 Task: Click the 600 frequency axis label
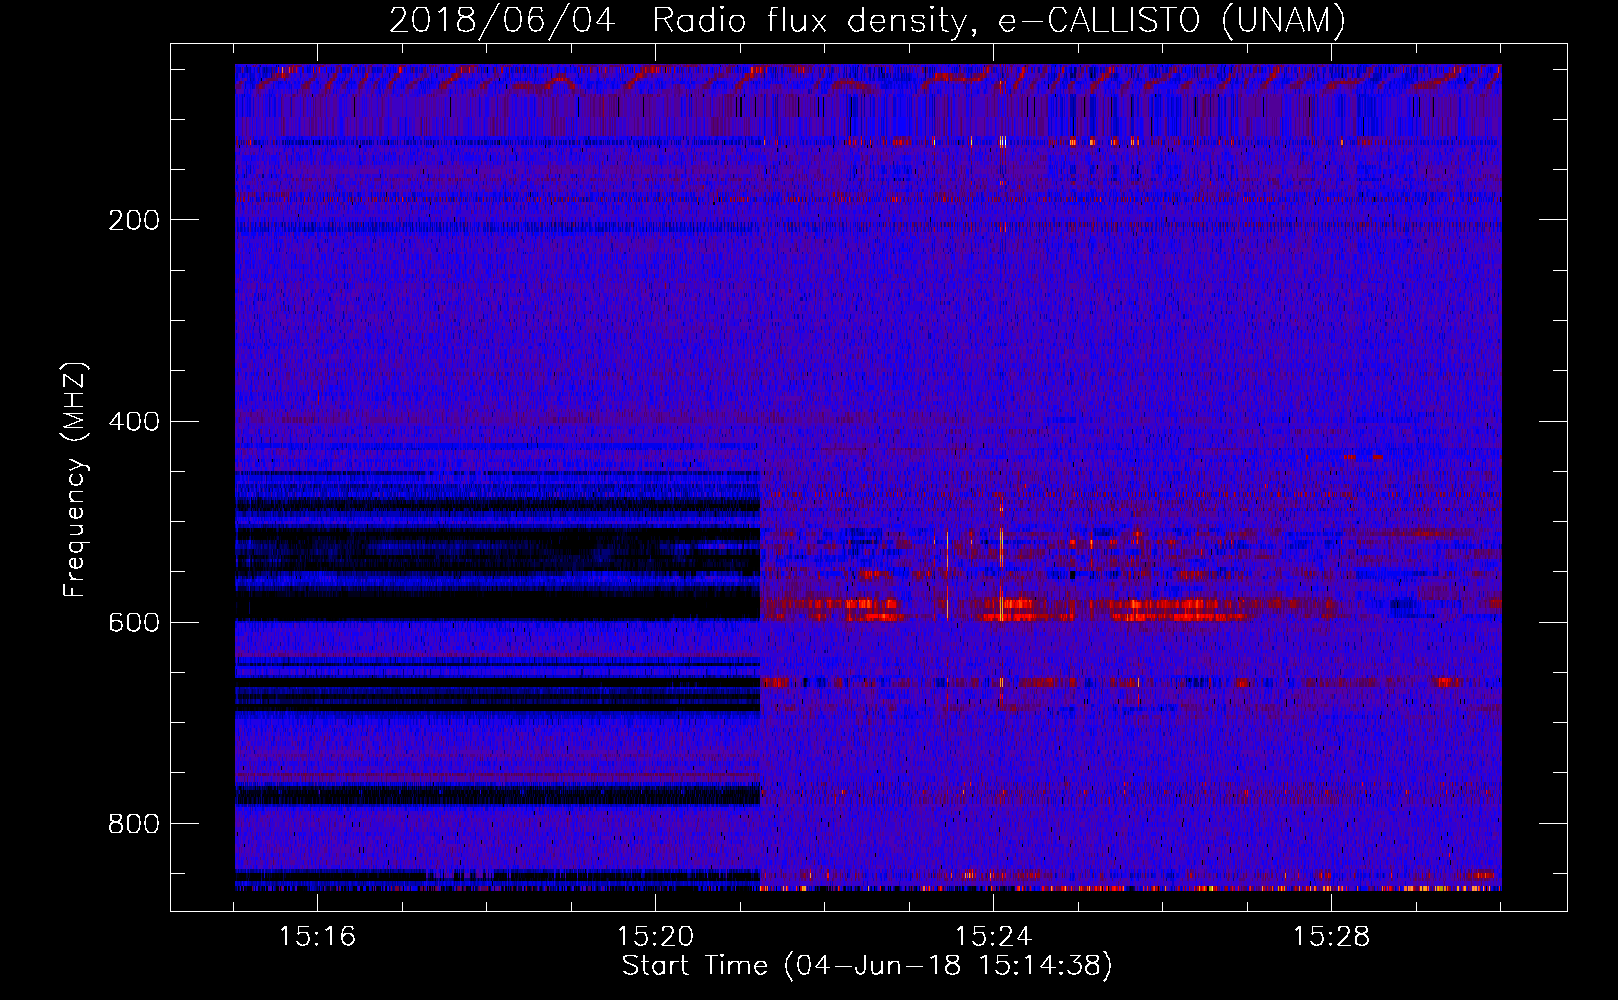134,622
